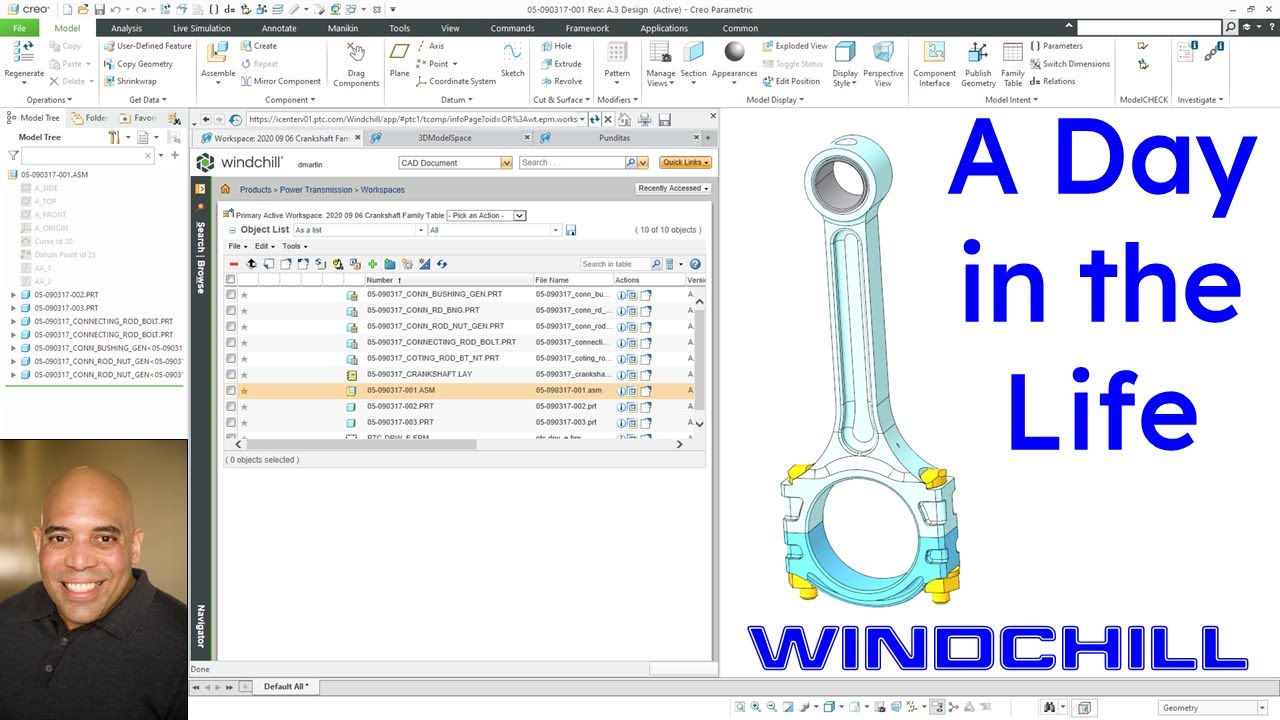Click the Products breadcrumb link
Viewport: 1280px width, 720px height.
pyautogui.click(x=255, y=189)
